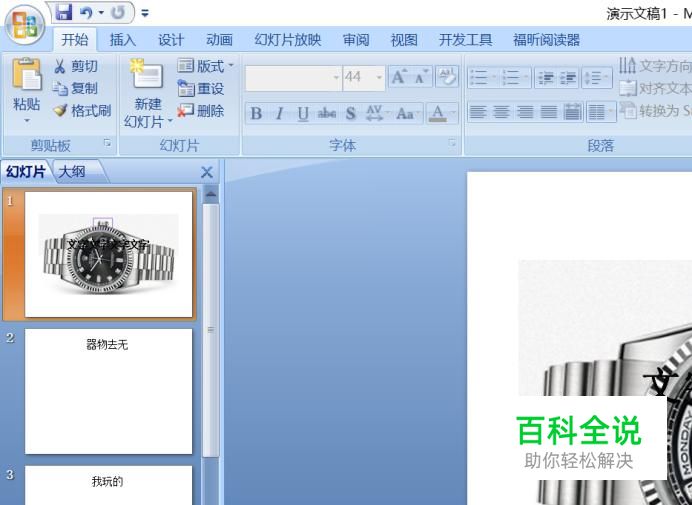
Task: Apply distributed text alignment
Action: point(572,112)
